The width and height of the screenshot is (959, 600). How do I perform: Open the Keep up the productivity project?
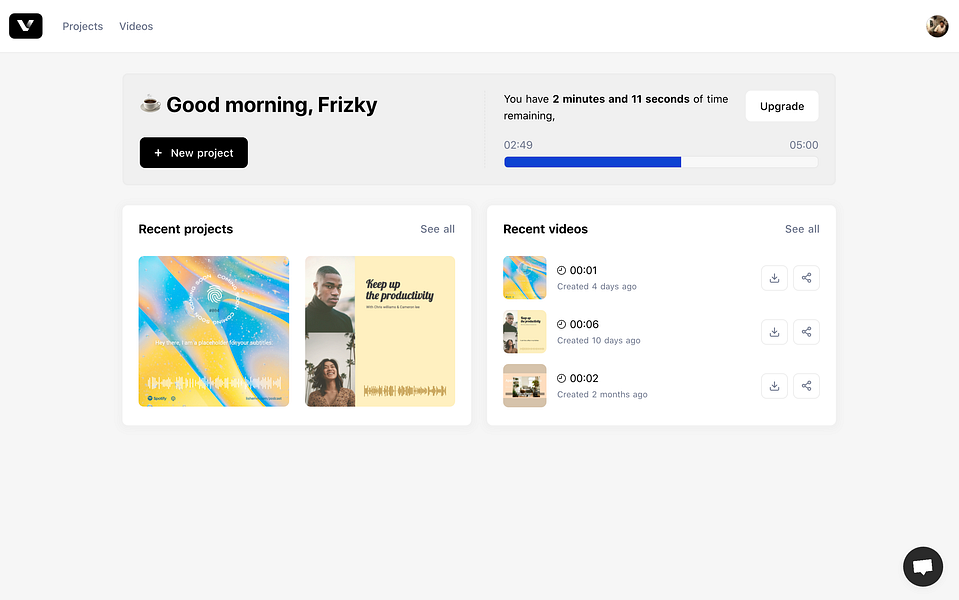[380, 331]
